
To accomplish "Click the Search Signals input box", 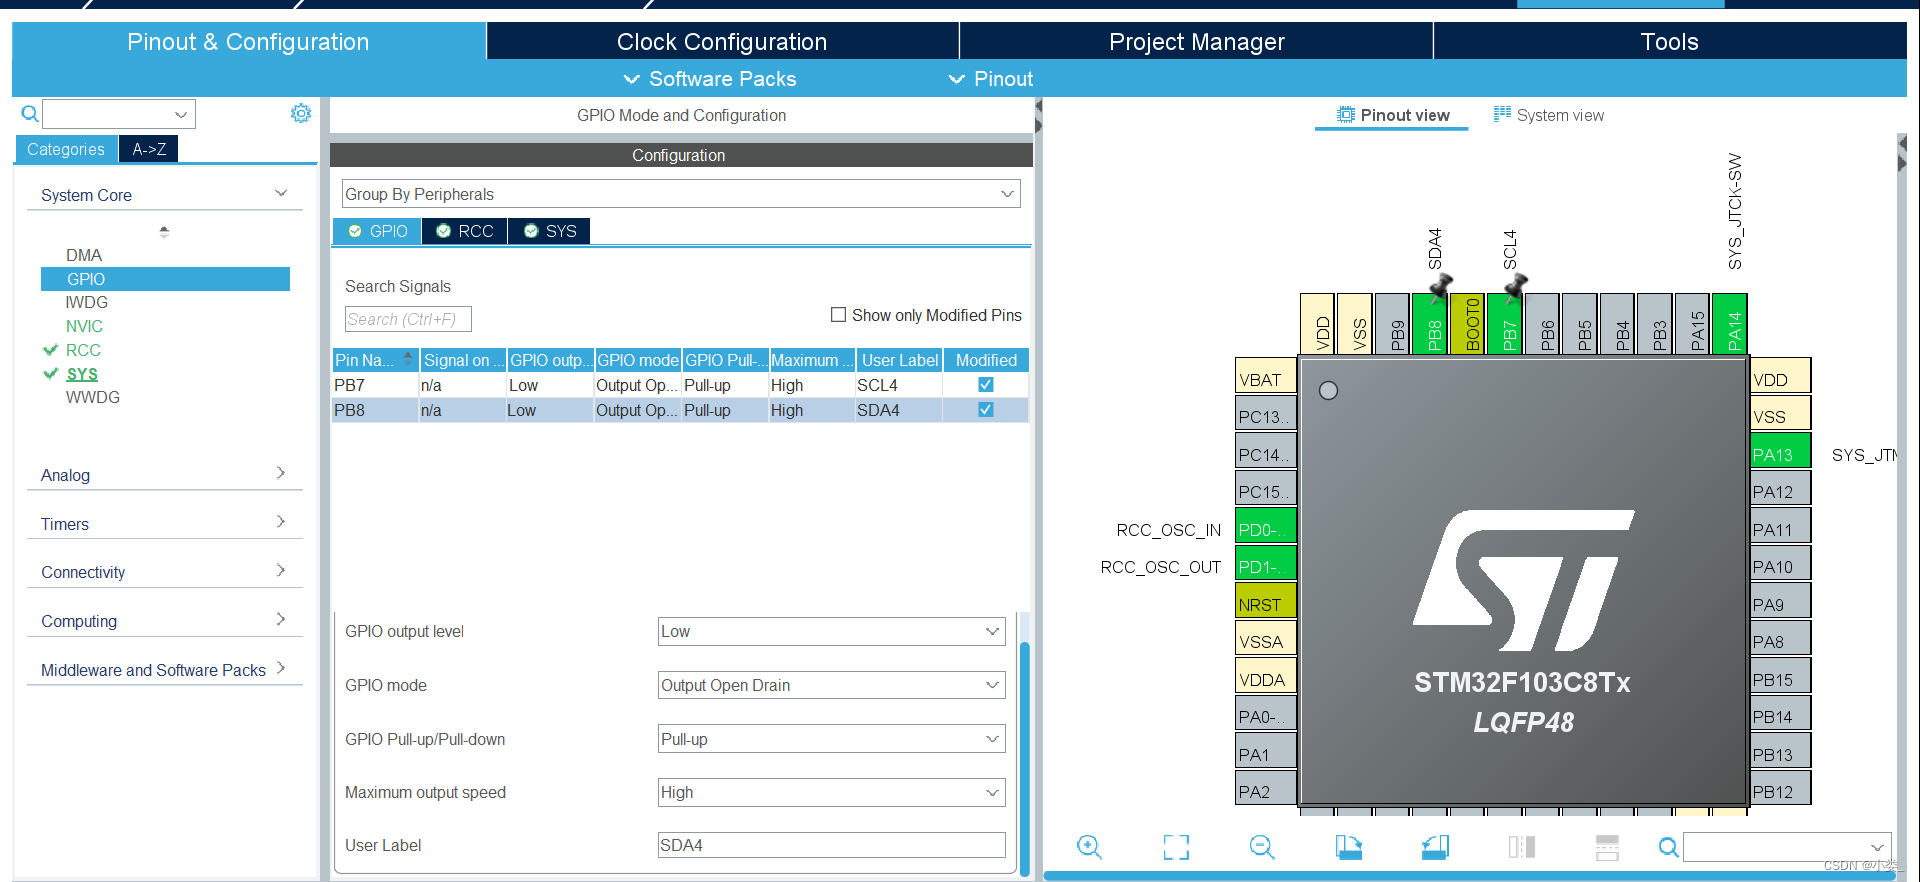I will pyautogui.click(x=408, y=319).
